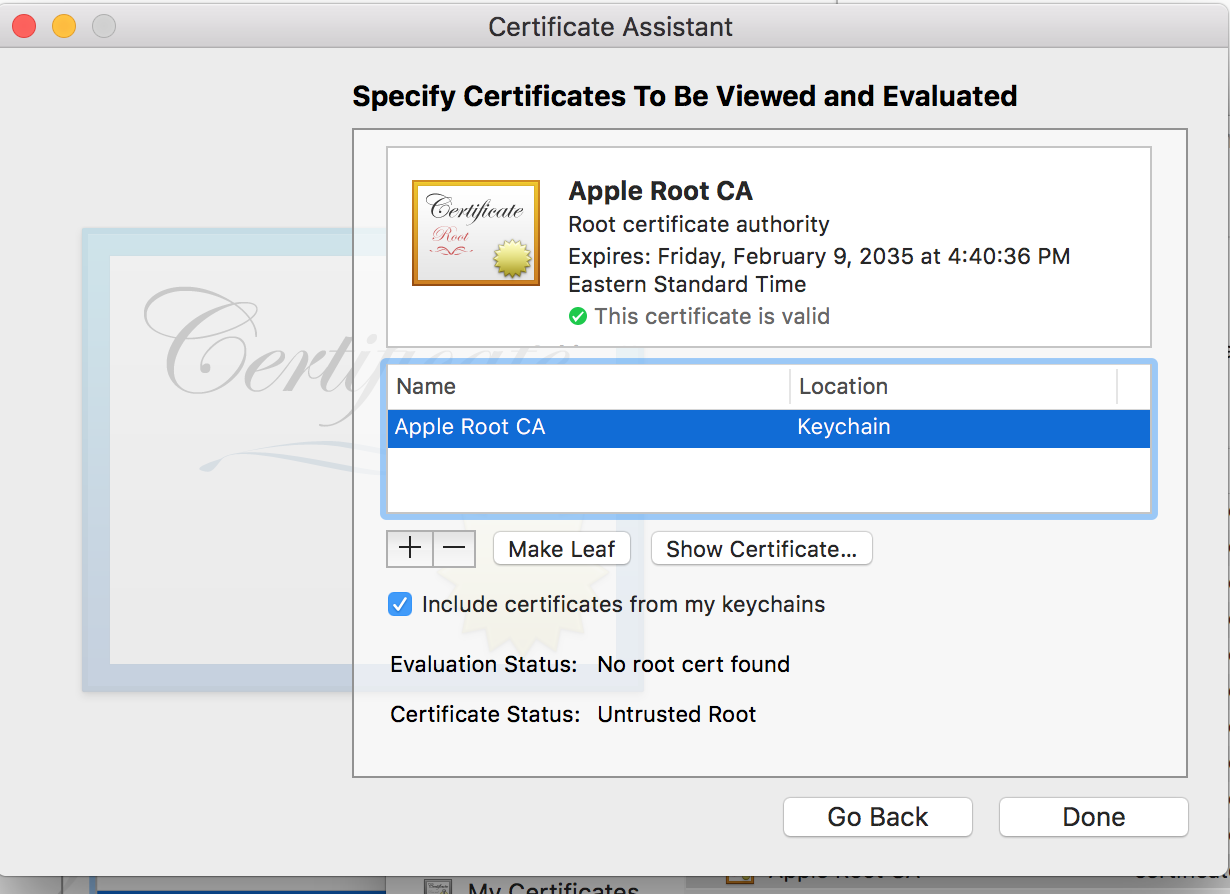This screenshot has height=894, width=1230.
Task: Open Show Certificate… details
Action: [762, 549]
